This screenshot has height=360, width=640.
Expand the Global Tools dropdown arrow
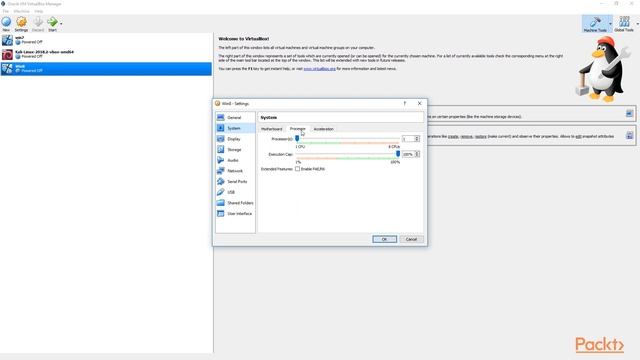tap(638, 24)
